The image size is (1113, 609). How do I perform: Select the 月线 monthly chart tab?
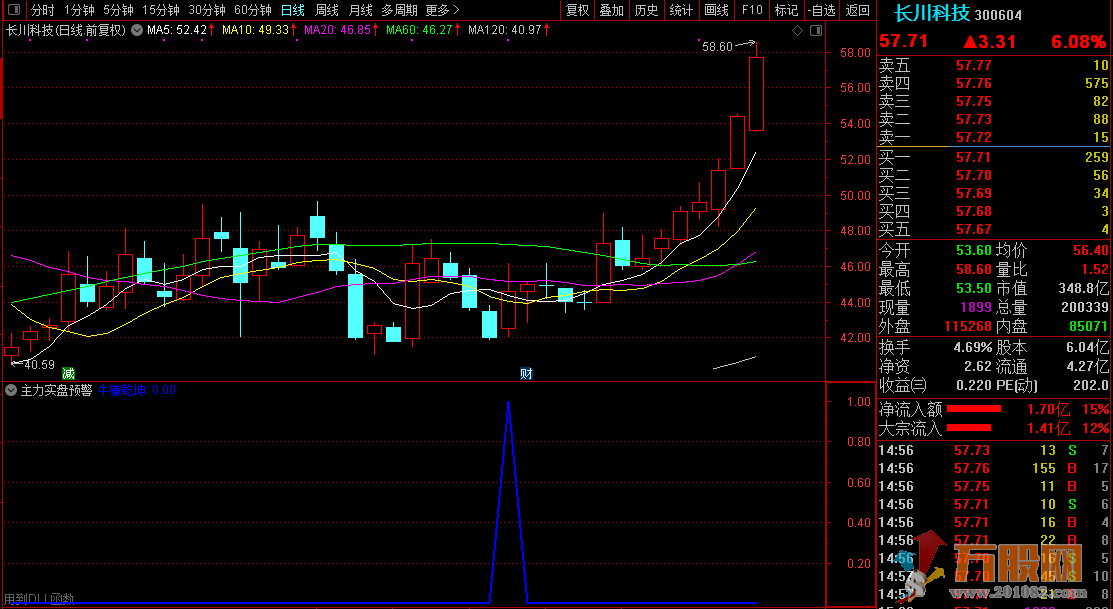pos(361,10)
